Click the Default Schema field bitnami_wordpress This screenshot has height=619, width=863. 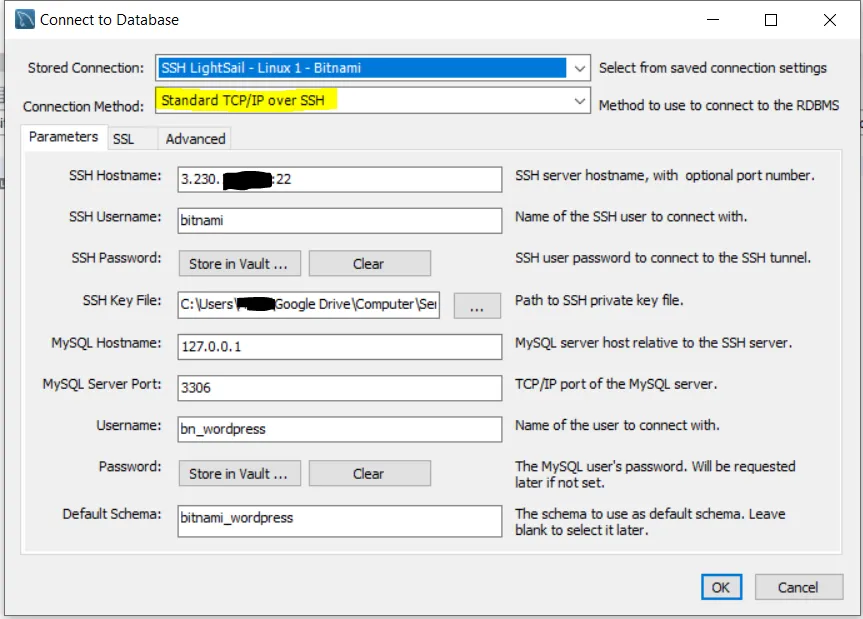tap(340, 521)
